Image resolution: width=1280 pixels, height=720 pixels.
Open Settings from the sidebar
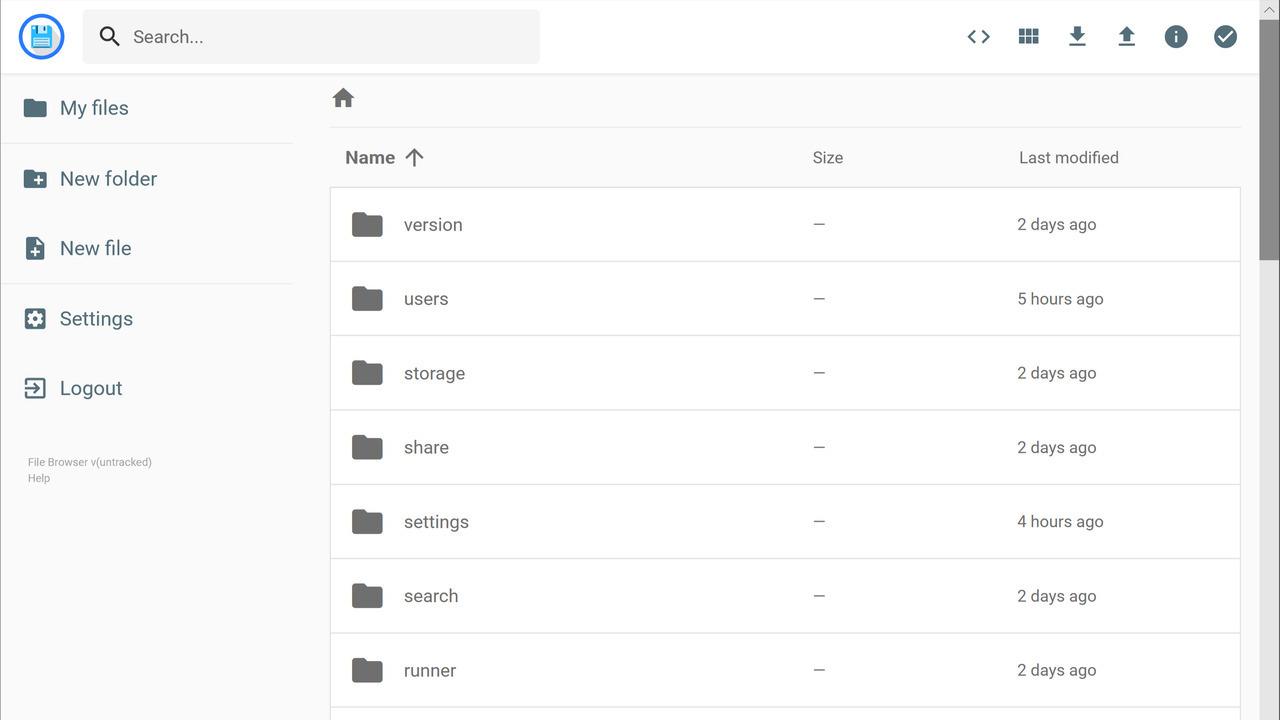pos(96,319)
